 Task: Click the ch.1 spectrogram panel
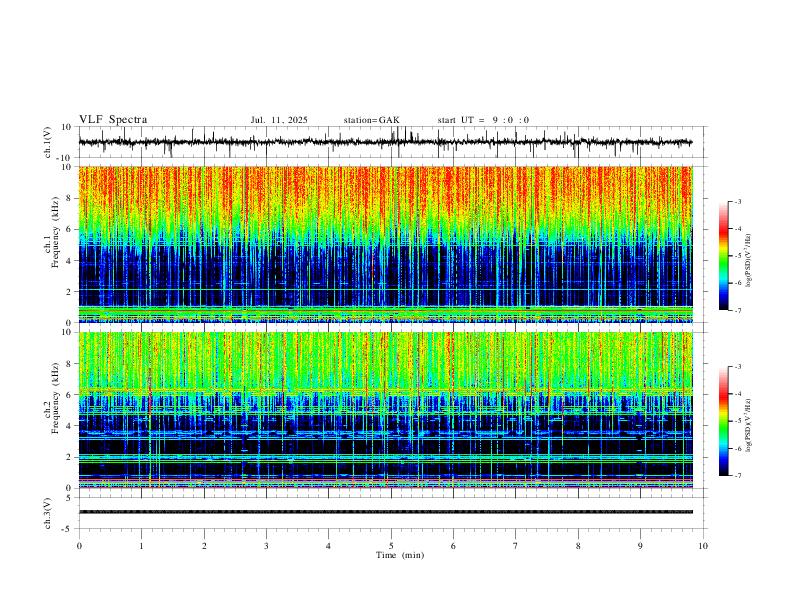pos(385,244)
